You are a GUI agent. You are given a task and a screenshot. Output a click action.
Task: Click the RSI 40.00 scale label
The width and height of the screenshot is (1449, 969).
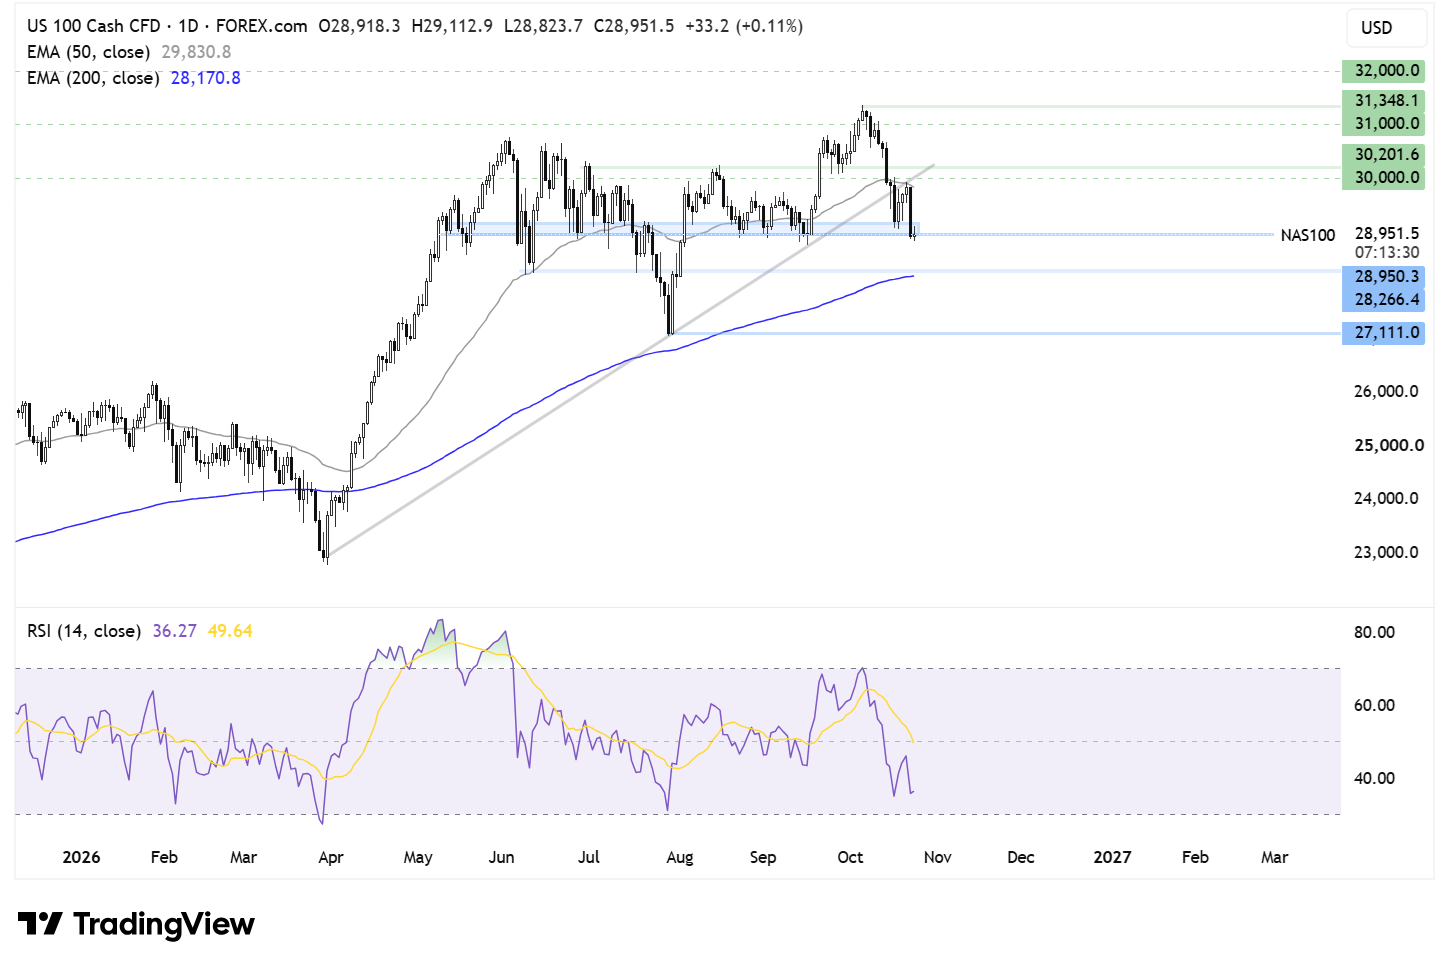coord(1374,778)
